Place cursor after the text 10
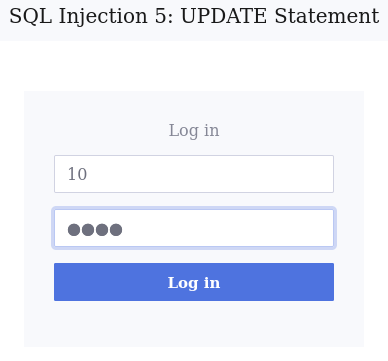 (x=88, y=174)
